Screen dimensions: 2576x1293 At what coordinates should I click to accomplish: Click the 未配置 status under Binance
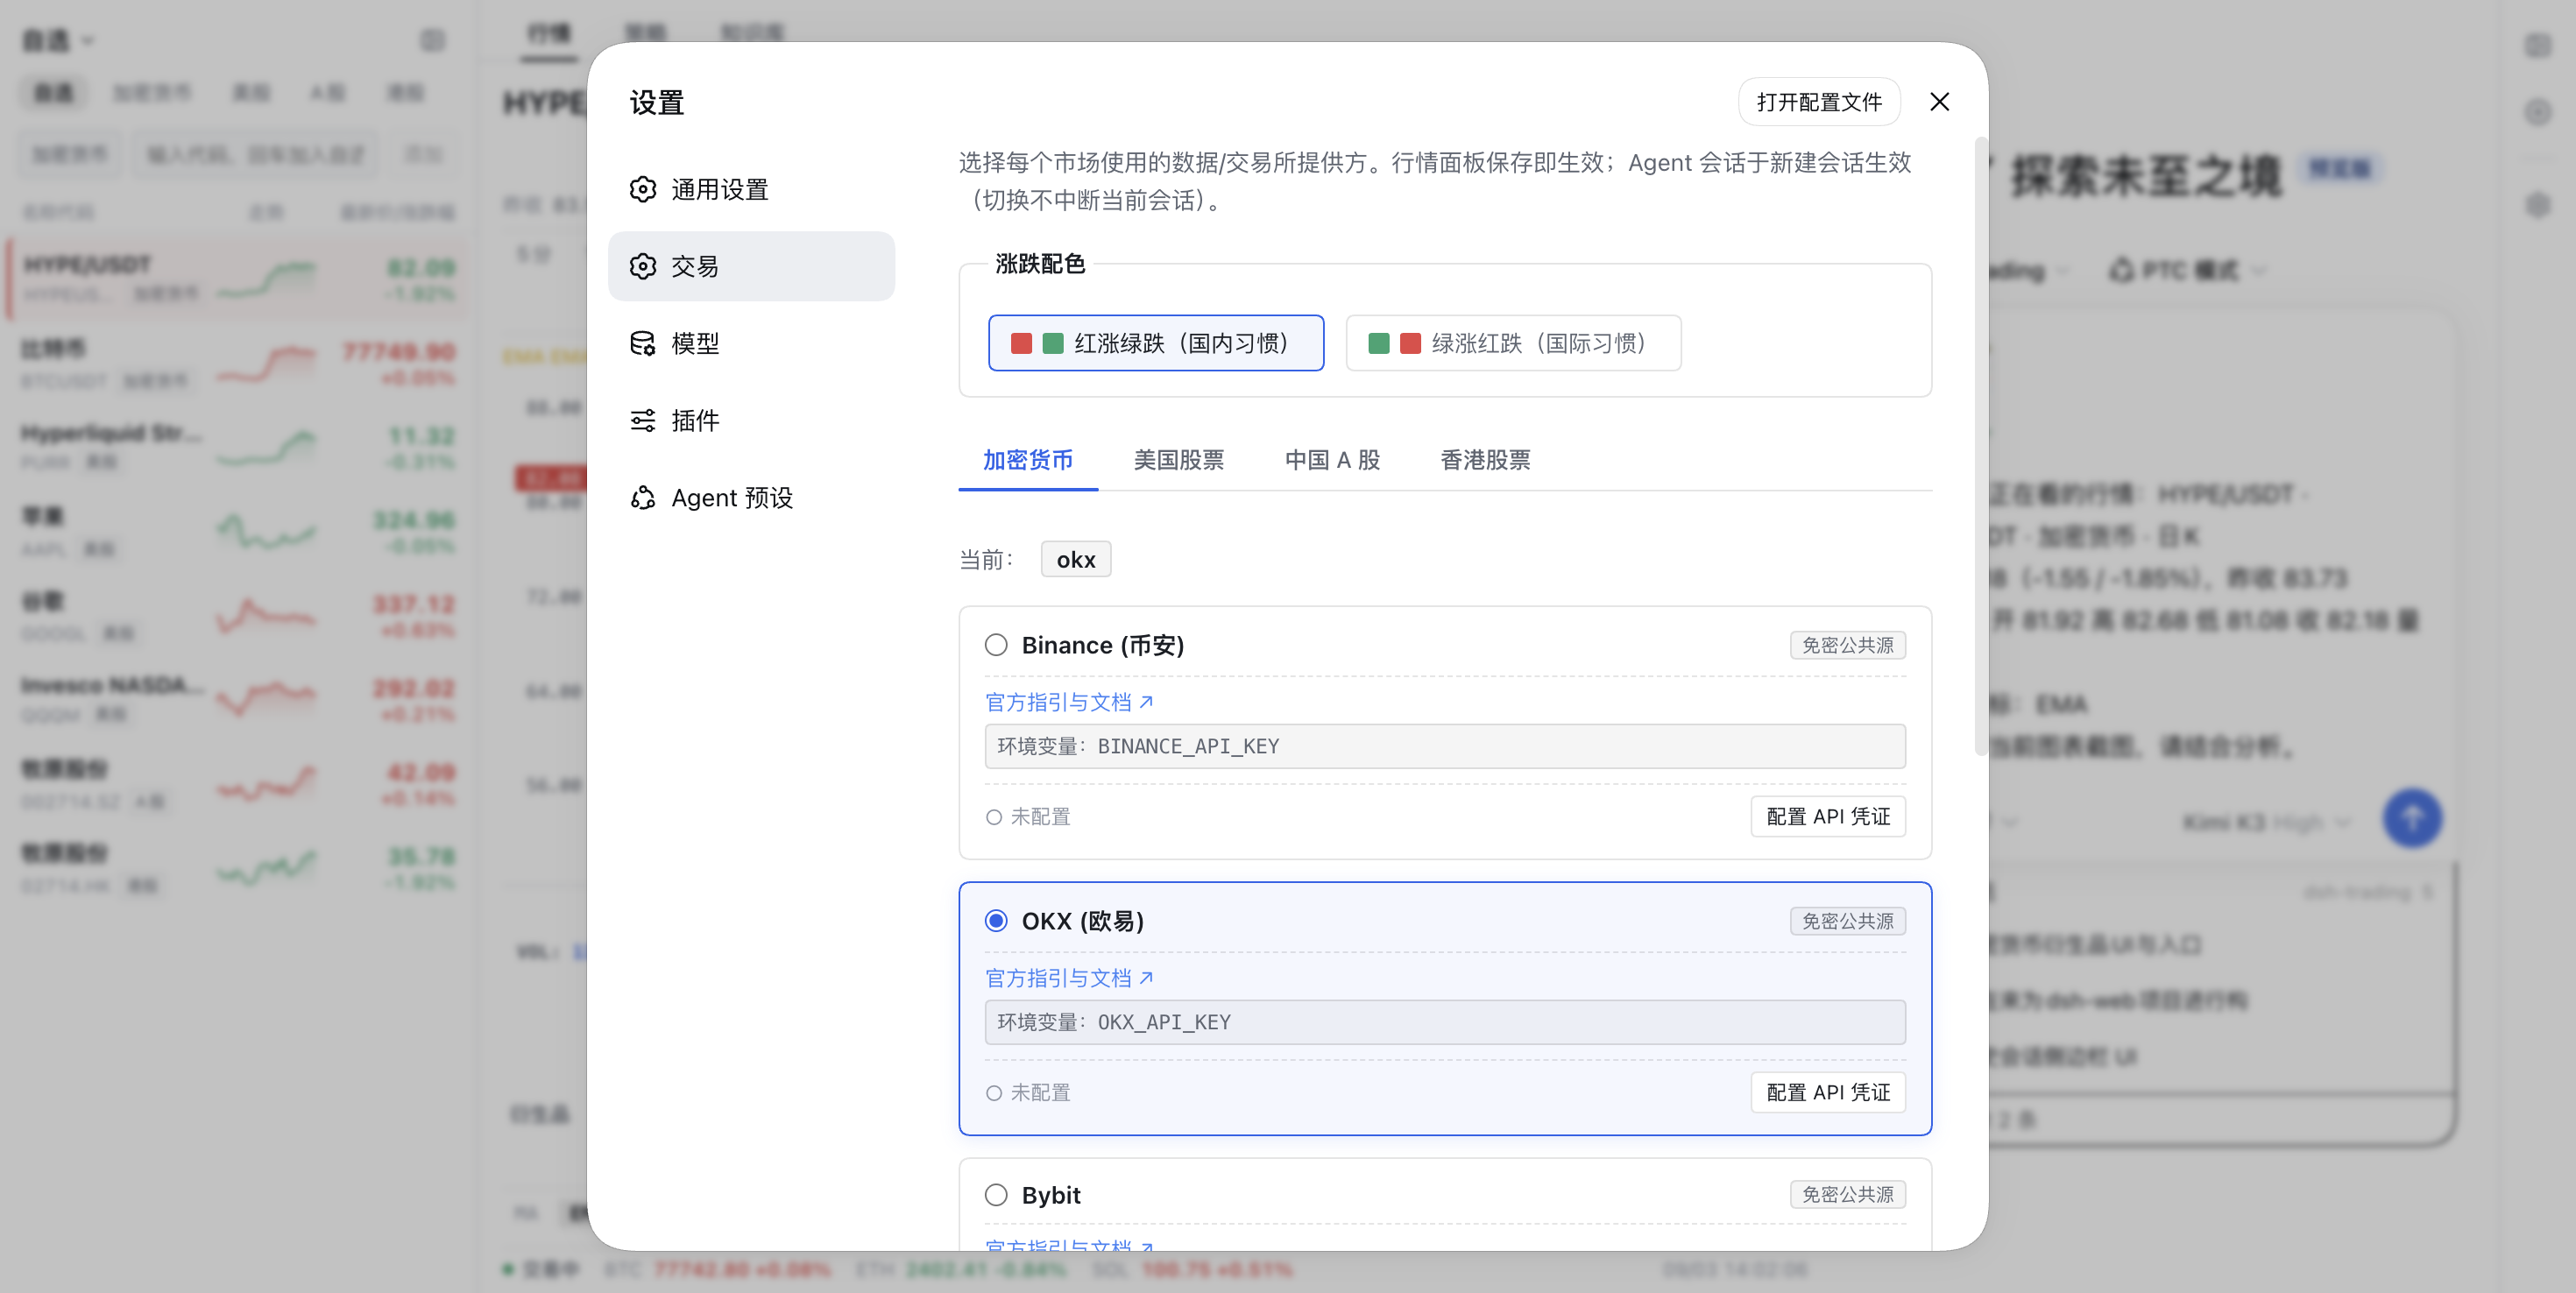(1028, 817)
